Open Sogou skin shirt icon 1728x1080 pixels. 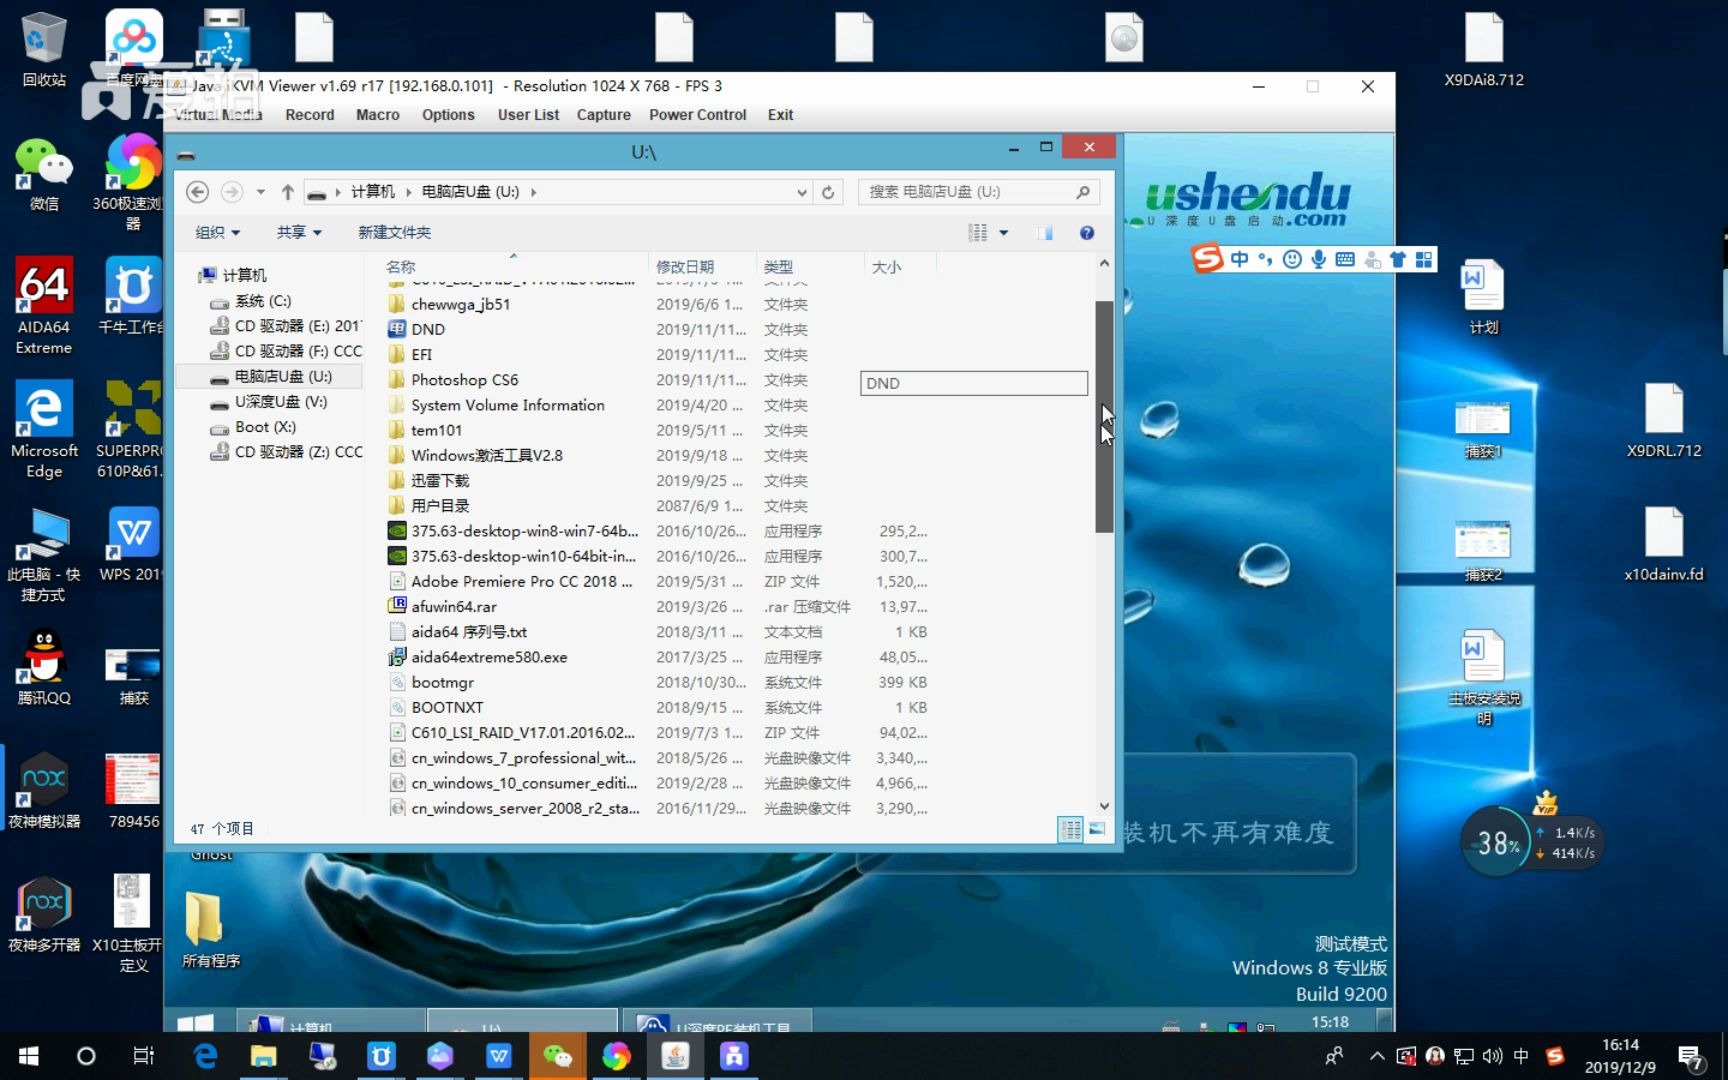pos(1397,260)
